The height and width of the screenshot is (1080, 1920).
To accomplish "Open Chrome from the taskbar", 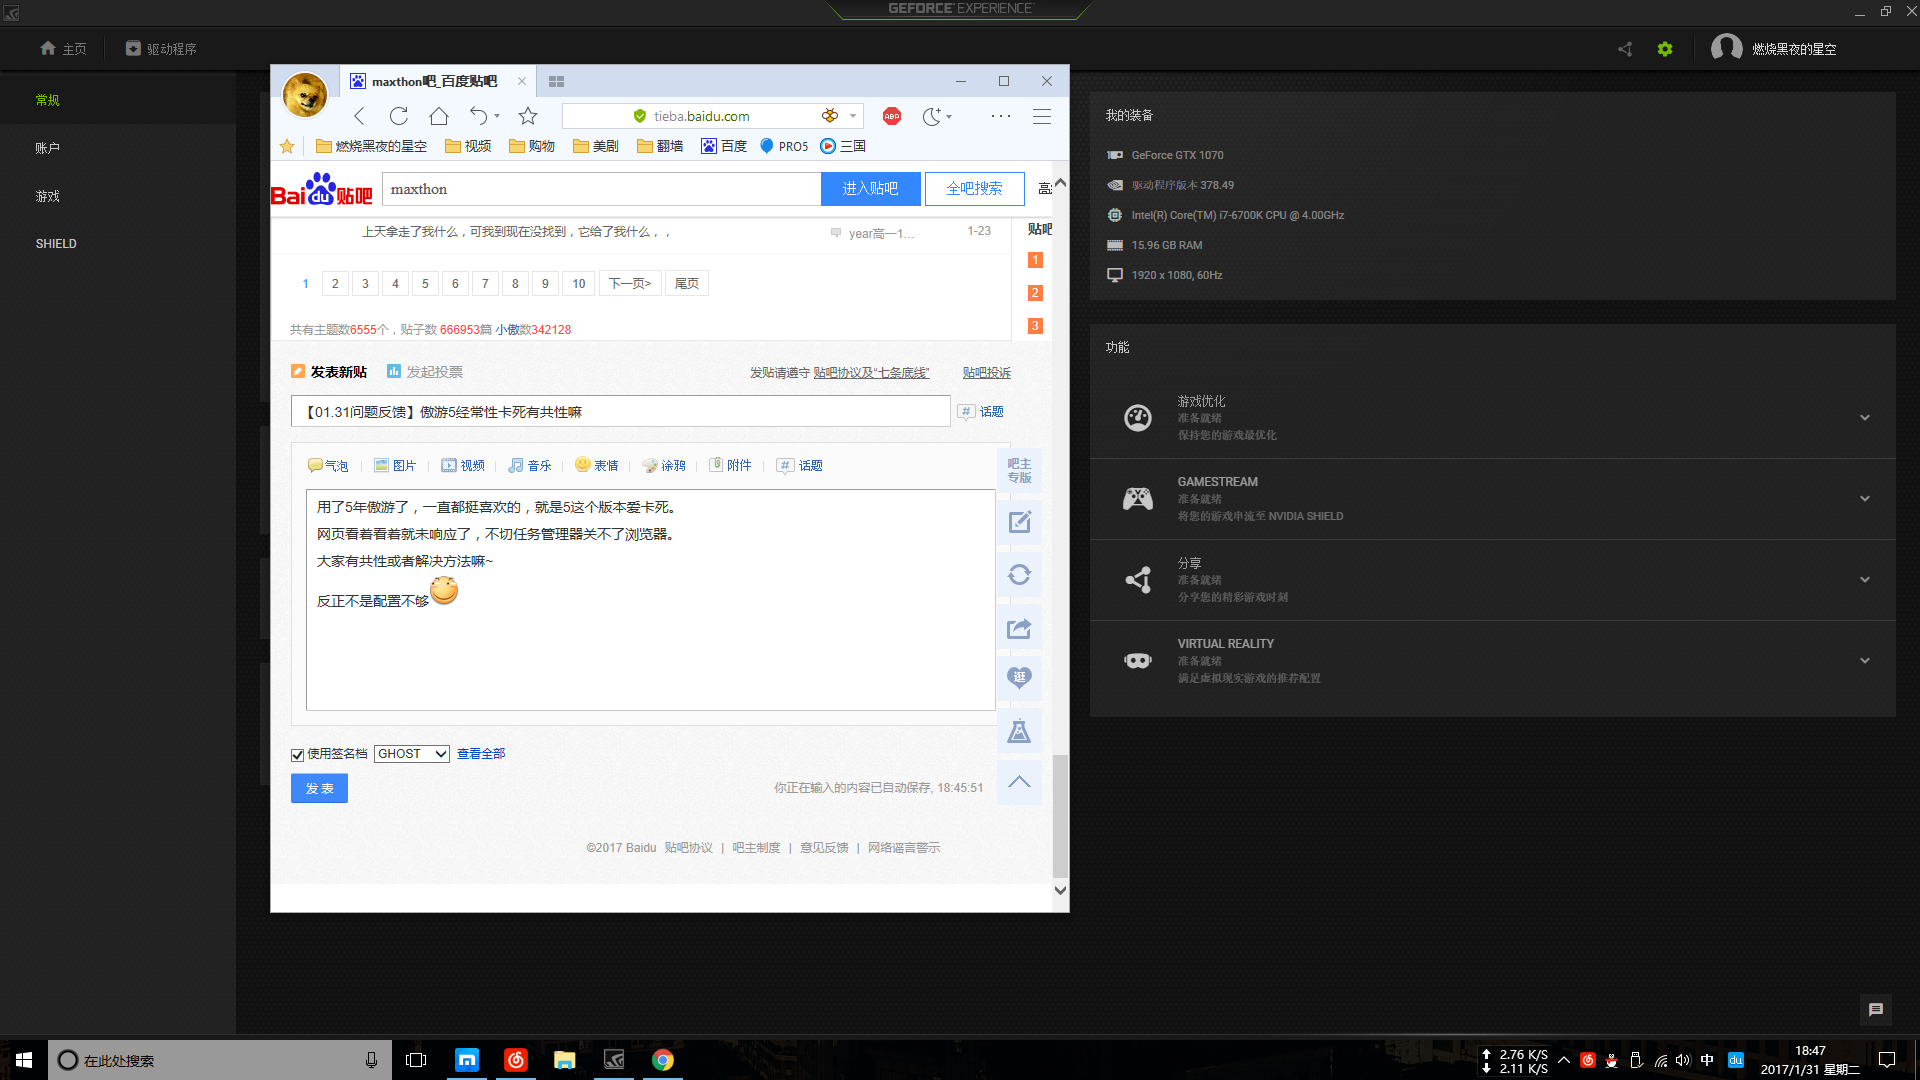I will 663,1060.
